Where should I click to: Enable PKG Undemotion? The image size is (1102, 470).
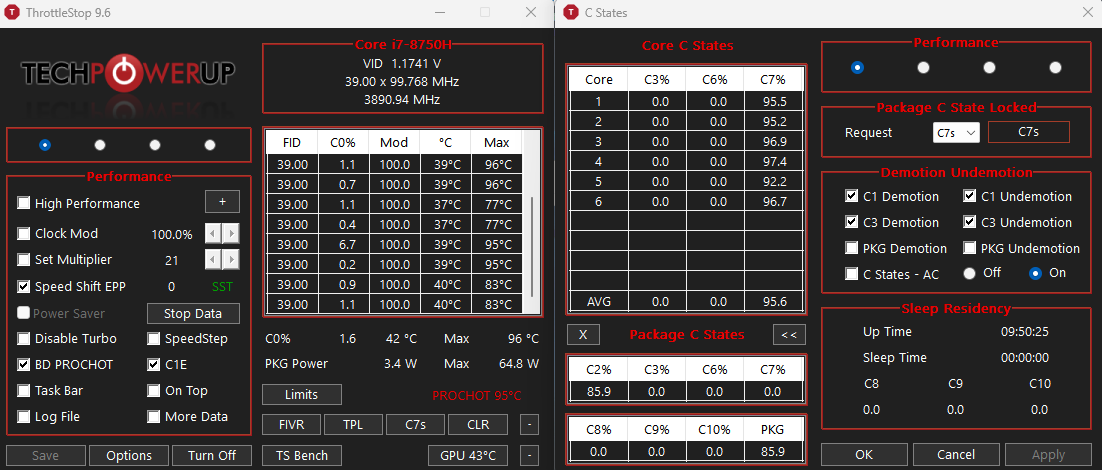(x=970, y=248)
